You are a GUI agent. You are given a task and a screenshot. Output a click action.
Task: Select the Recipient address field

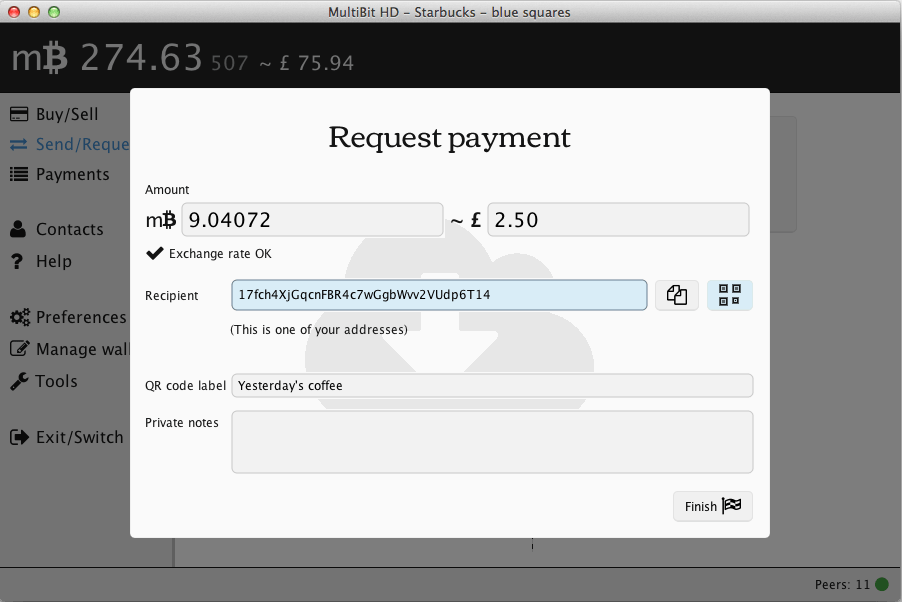439,295
